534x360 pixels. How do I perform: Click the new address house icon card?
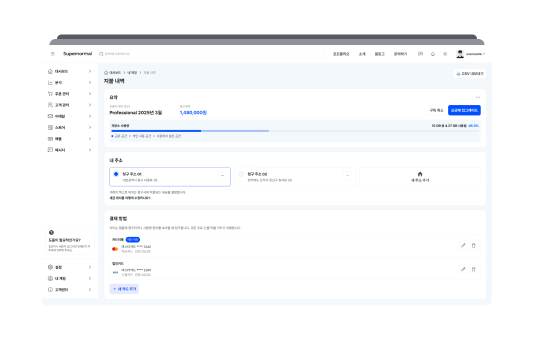[420, 177]
